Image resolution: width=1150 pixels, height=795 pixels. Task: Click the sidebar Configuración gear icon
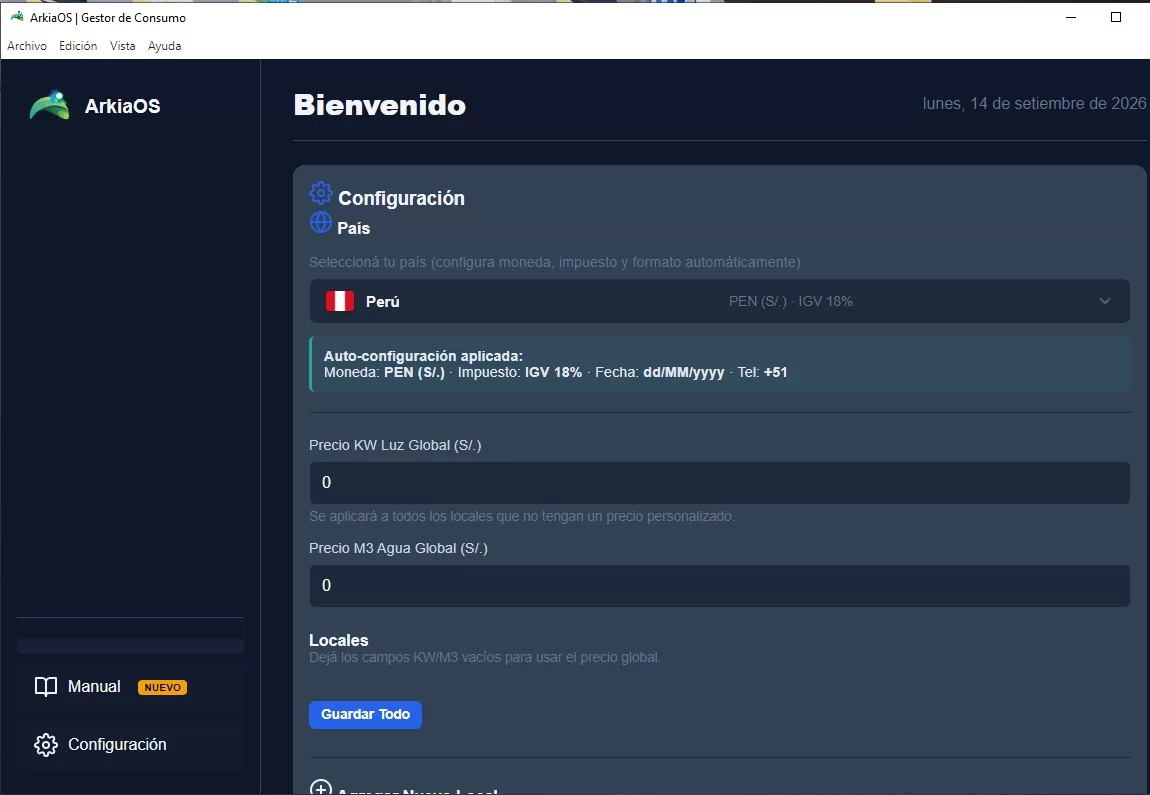click(45, 744)
